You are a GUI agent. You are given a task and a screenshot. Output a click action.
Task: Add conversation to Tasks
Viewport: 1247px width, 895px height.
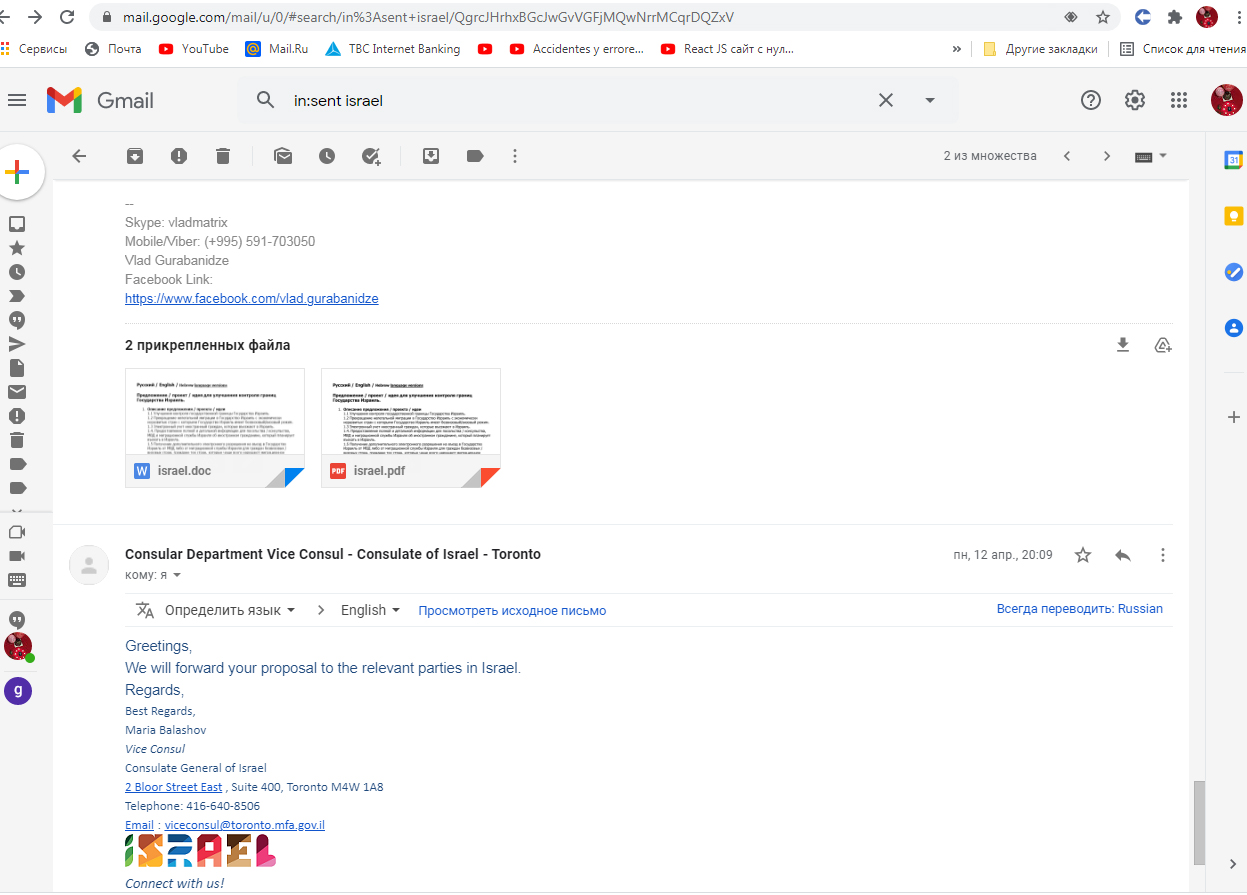coord(371,156)
